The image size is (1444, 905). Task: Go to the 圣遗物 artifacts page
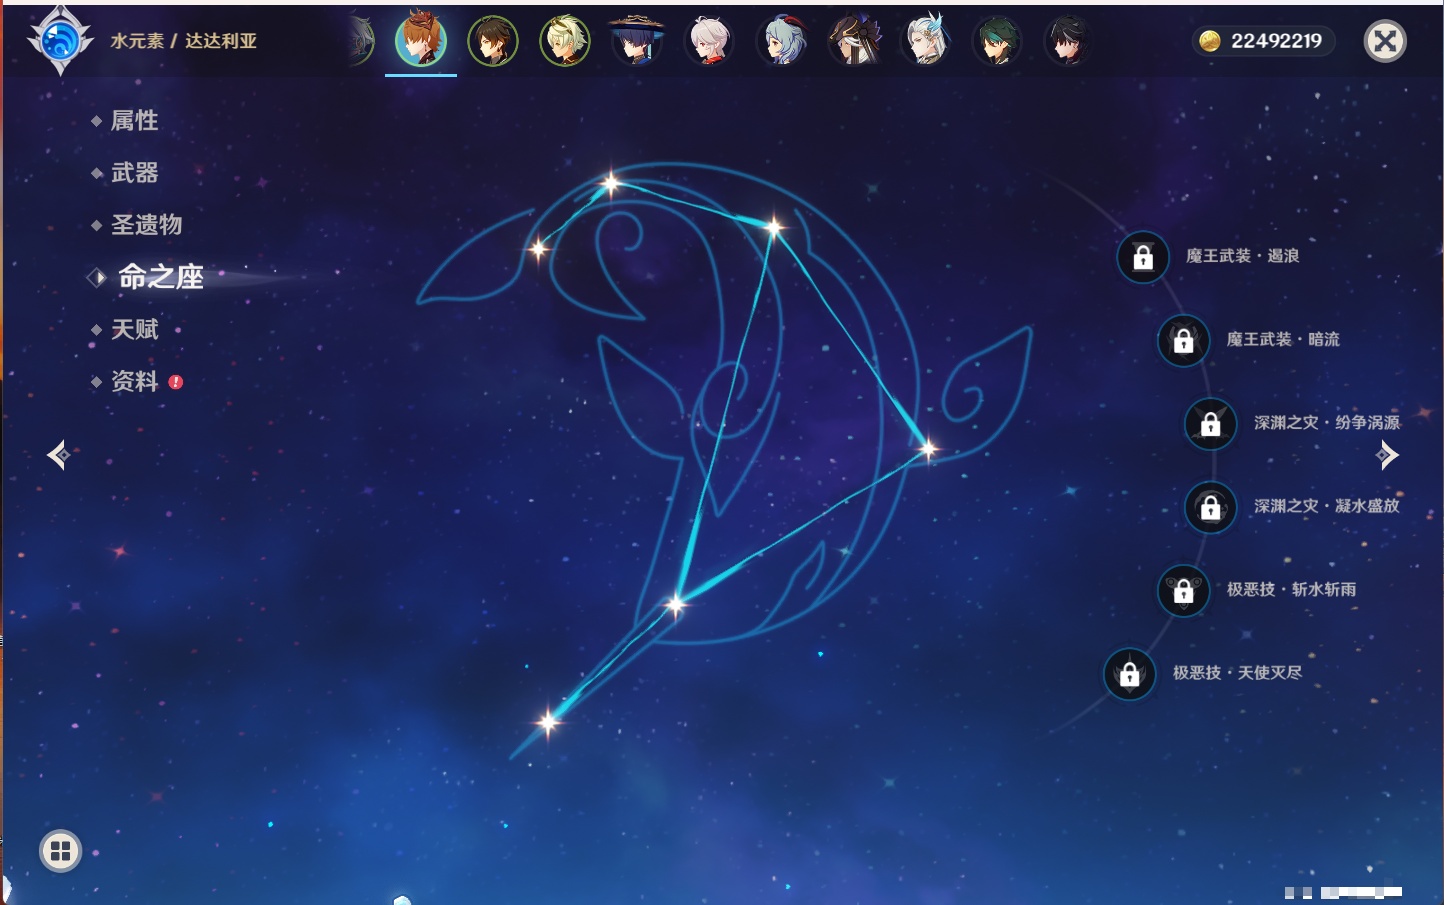pyautogui.click(x=146, y=225)
